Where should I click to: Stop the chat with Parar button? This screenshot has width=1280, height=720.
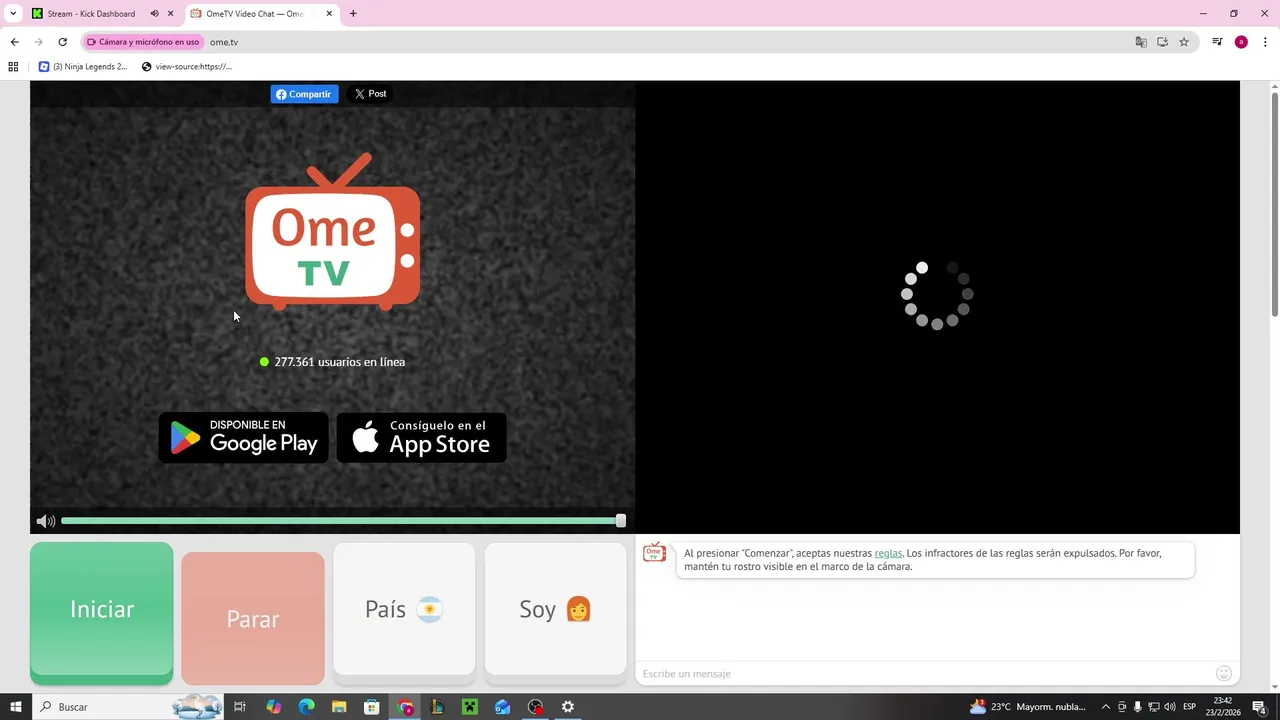(x=253, y=618)
